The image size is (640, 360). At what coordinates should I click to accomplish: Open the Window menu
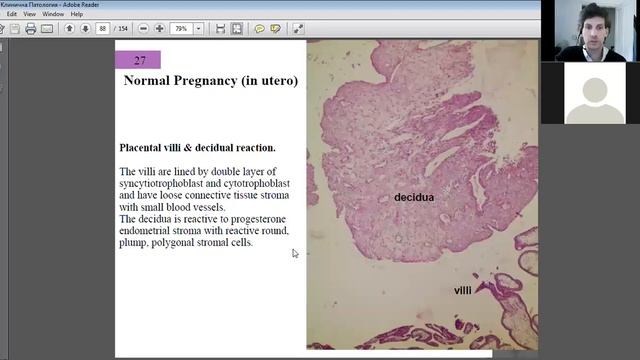coord(53,14)
